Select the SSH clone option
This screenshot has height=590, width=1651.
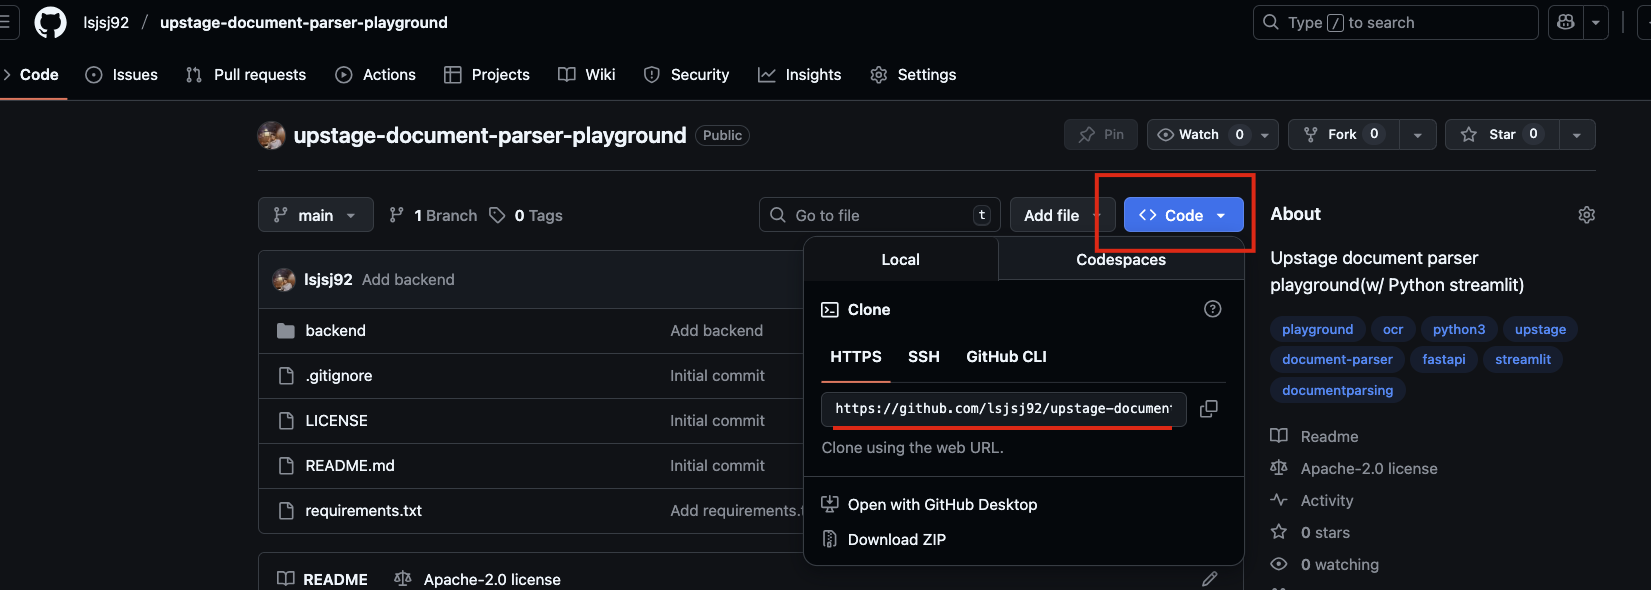[924, 357]
